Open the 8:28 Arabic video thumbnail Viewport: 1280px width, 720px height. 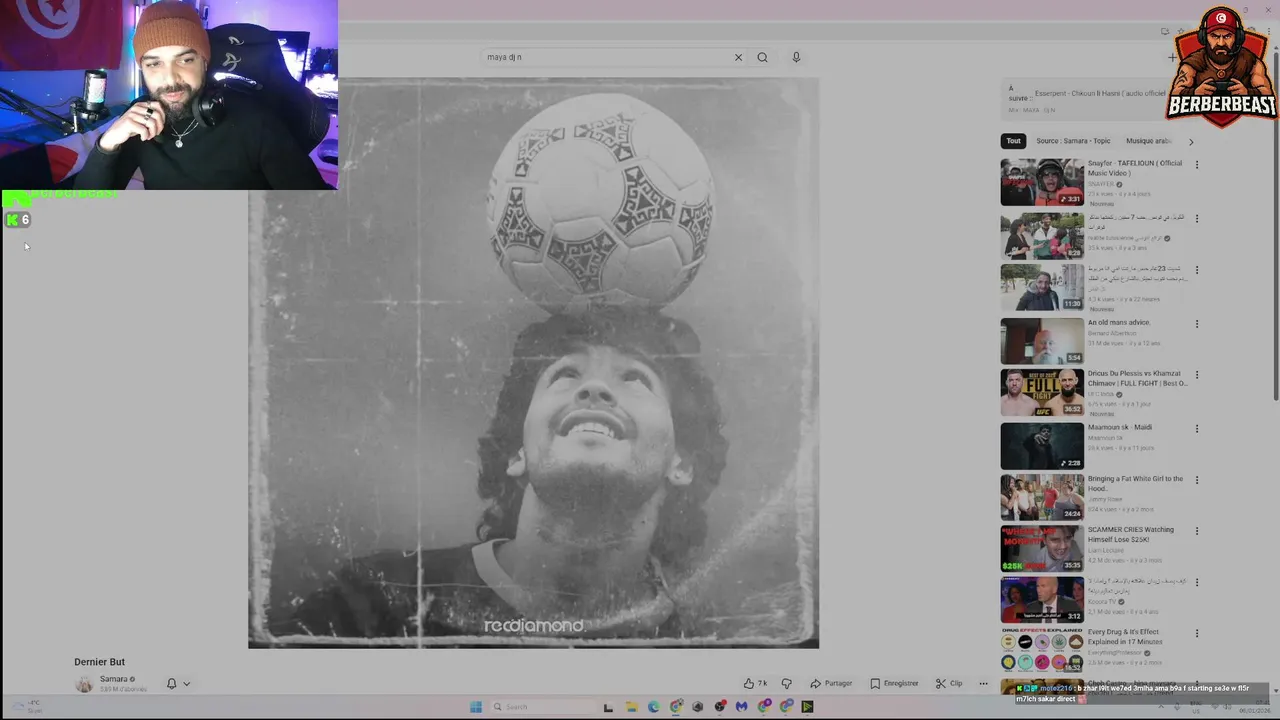(x=1042, y=235)
